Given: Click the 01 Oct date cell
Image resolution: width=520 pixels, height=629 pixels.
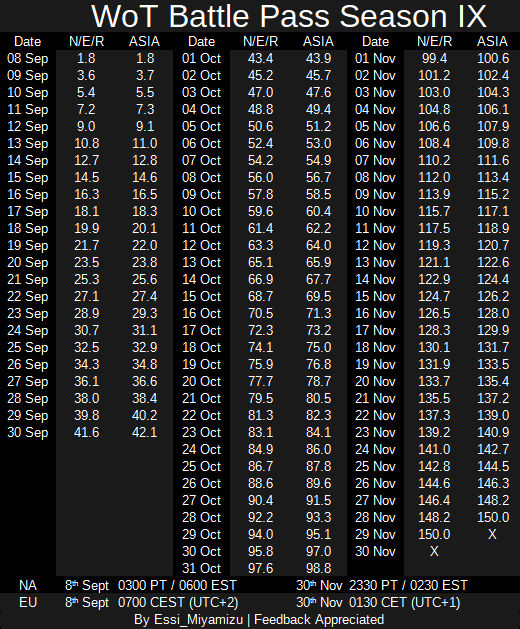Looking at the screenshot, I should pyautogui.click(x=201, y=59).
